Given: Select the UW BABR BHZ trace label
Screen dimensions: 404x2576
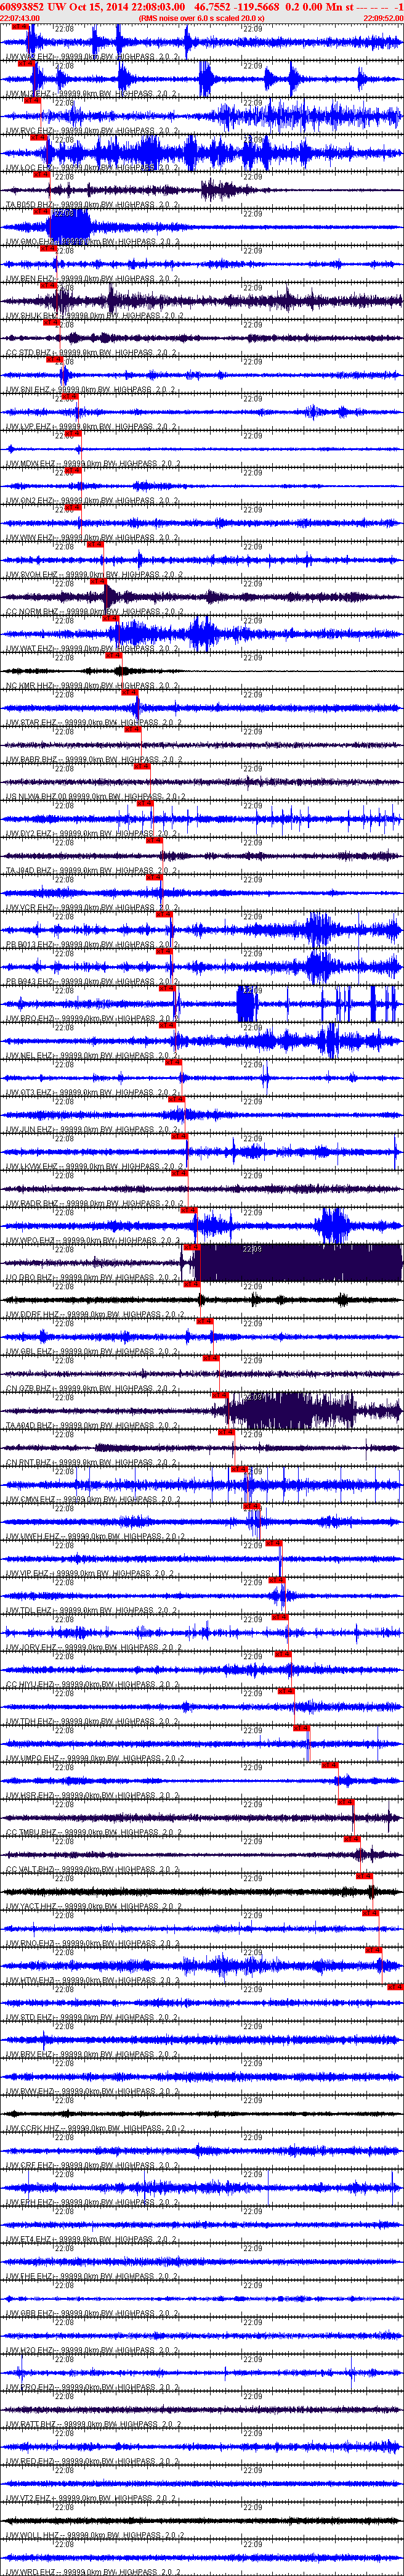Looking at the screenshot, I should (93, 759).
